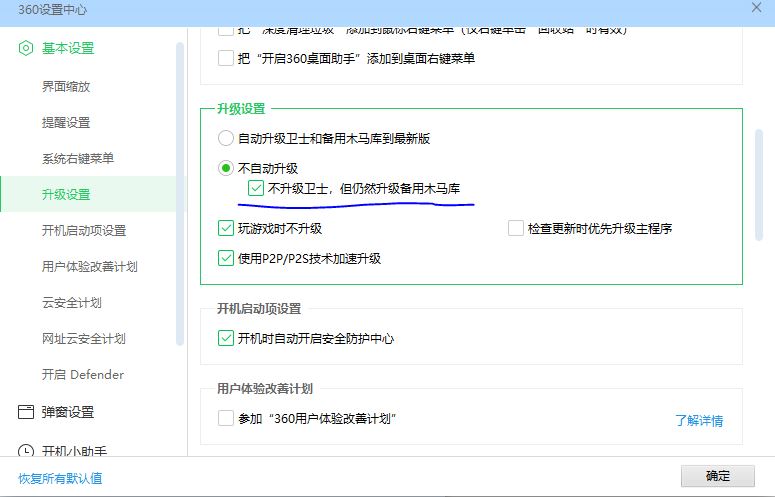
Task: Close the 360设置中心 window
Action: pyautogui.click(x=756, y=7)
